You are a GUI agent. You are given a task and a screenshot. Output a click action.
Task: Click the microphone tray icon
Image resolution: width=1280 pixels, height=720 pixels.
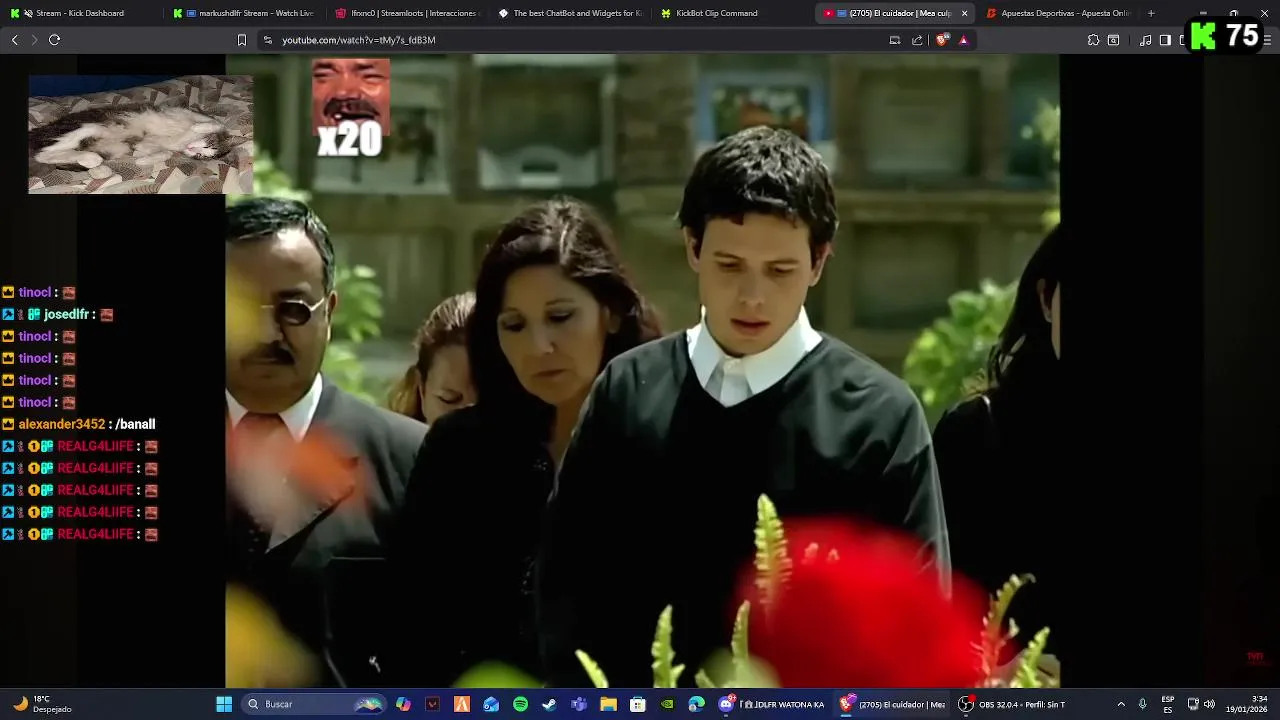tap(1142, 704)
